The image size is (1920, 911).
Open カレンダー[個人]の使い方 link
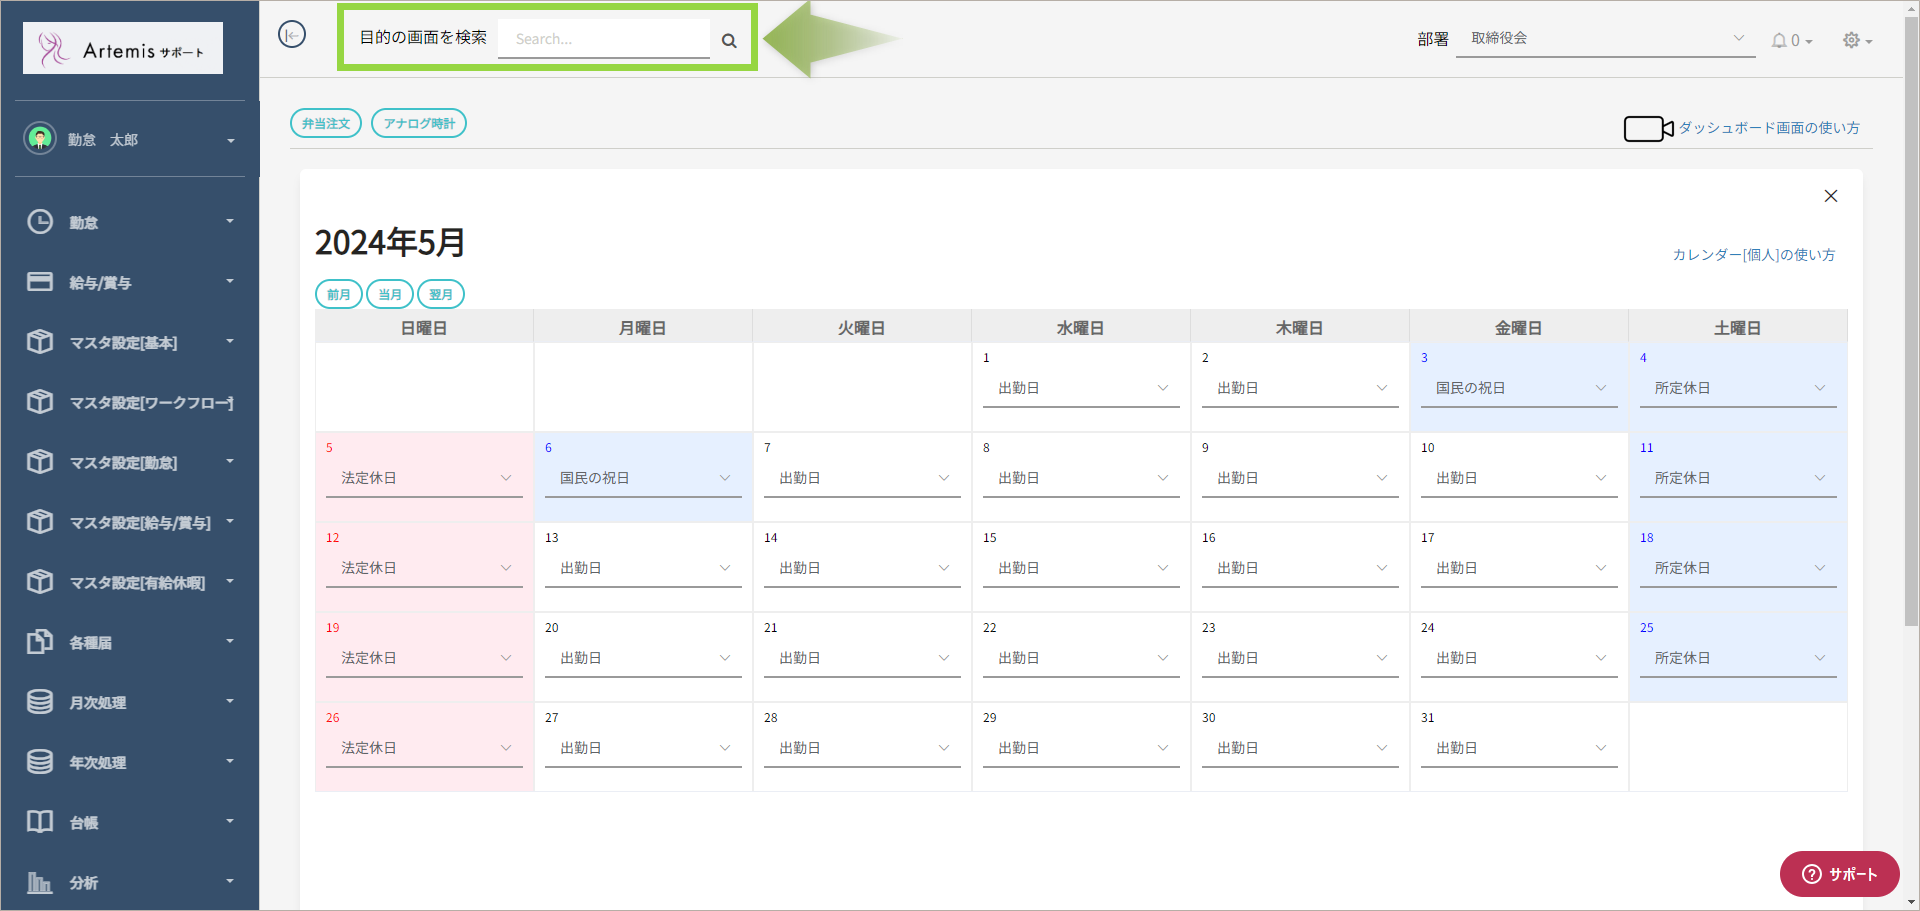(1753, 255)
